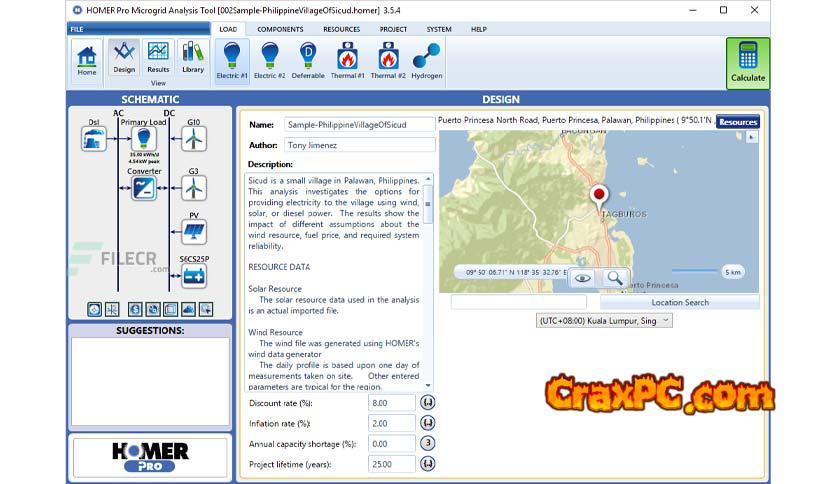The height and width of the screenshot is (484, 836).
Task: Select the Thermal #1 load icon
Action: point(347,60)
